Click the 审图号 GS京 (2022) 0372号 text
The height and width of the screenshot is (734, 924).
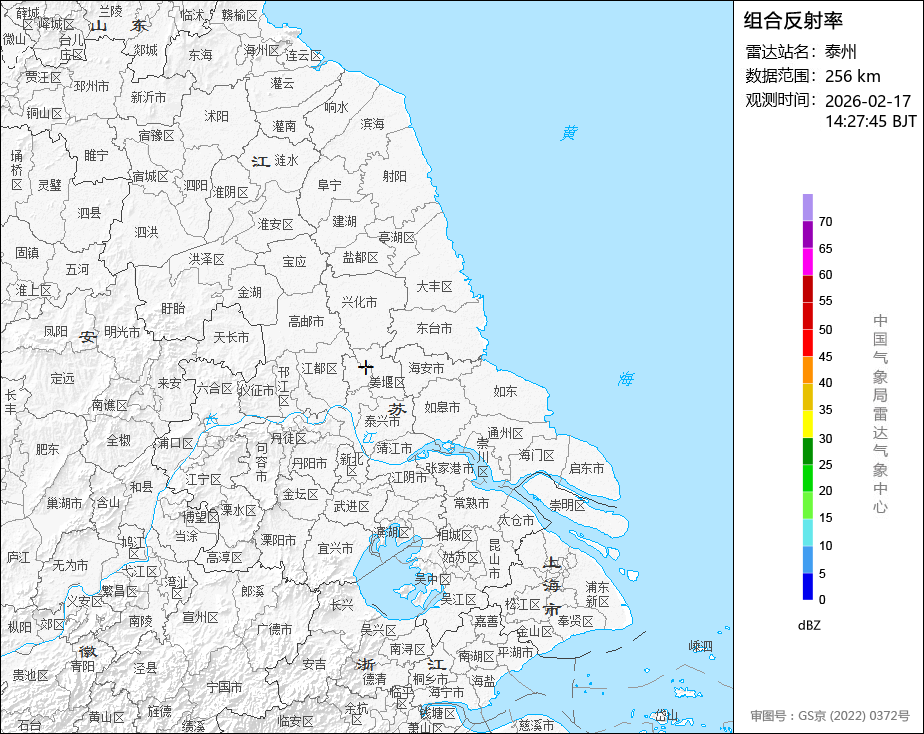830,716
